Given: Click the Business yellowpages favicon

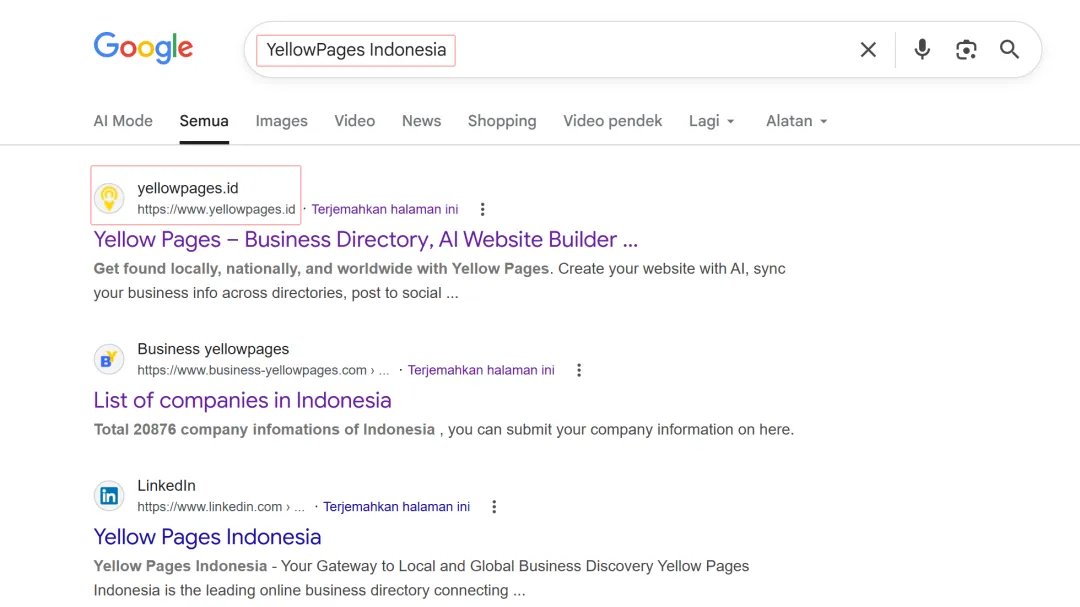Looking at the screenshot, I should 109,359.
